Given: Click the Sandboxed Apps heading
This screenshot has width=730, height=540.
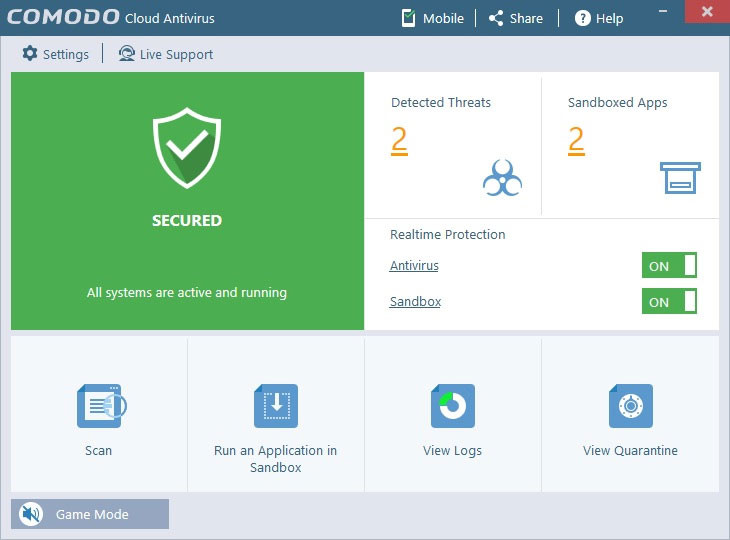Looking at the screenshot, I should tap(617, 102).
